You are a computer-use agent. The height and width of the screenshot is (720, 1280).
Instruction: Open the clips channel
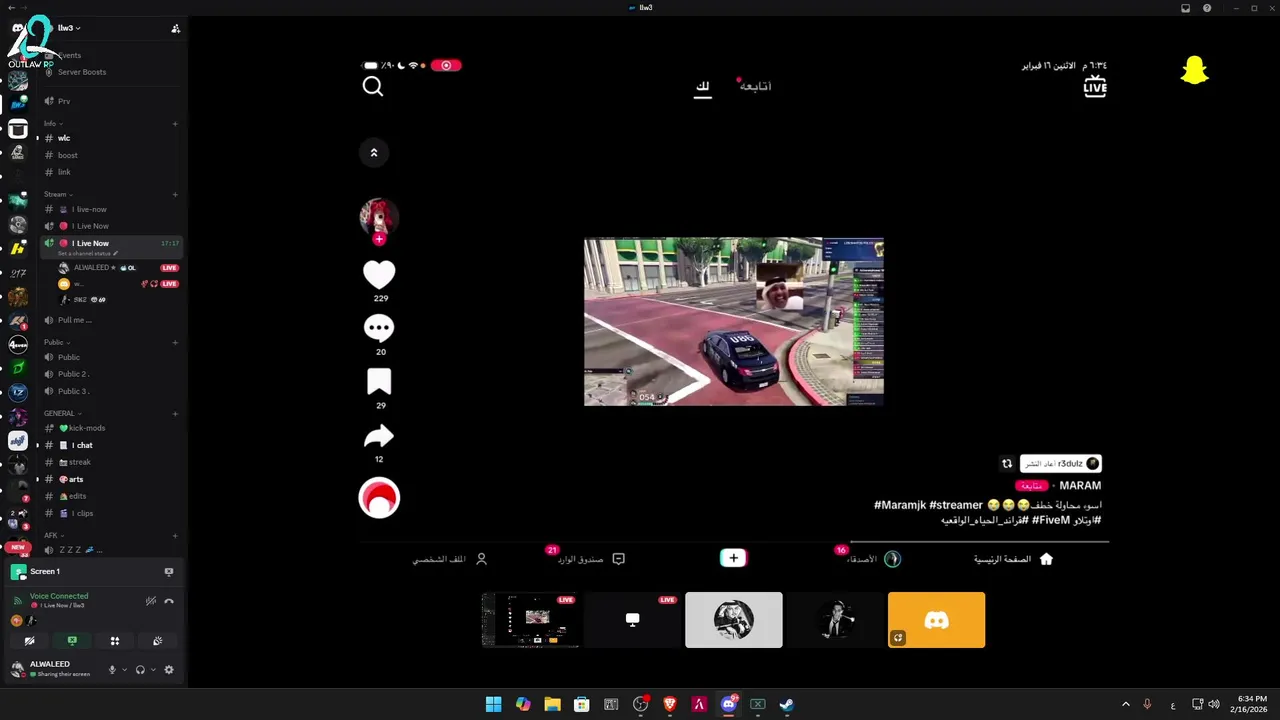click(x=110, y=513)
